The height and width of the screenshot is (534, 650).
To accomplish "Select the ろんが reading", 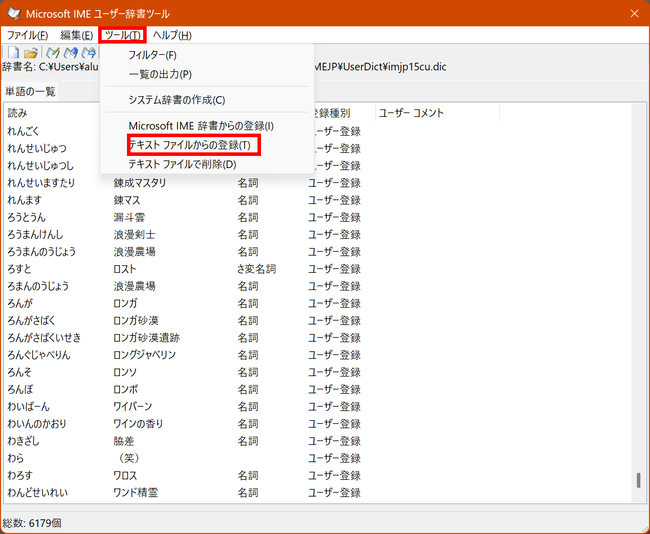I will [20, 303].
